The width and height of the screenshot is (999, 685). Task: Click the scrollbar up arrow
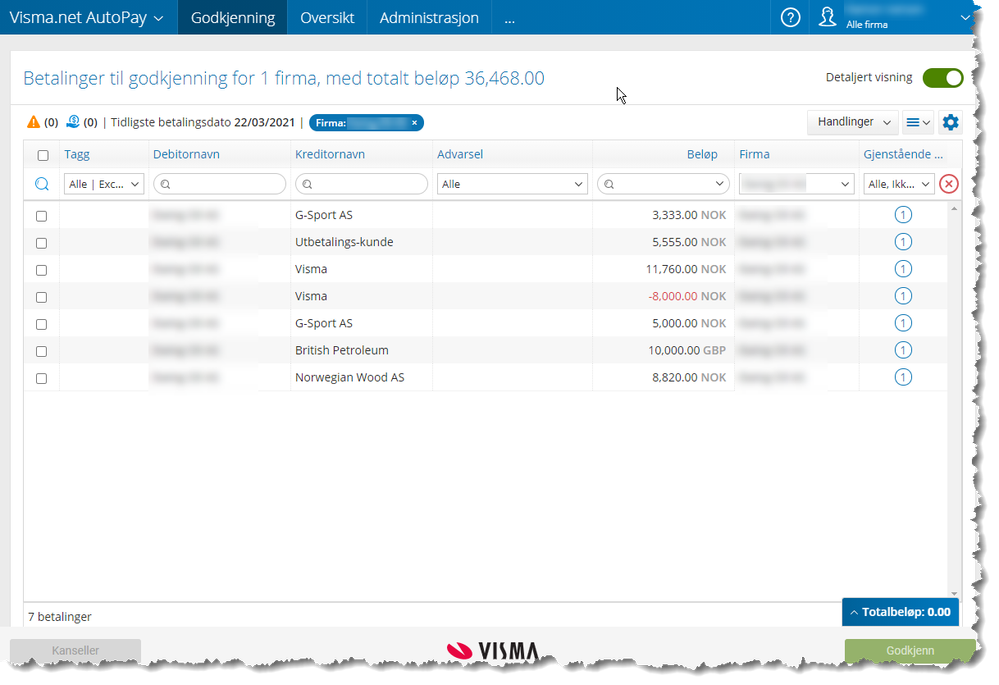[954, 208]
